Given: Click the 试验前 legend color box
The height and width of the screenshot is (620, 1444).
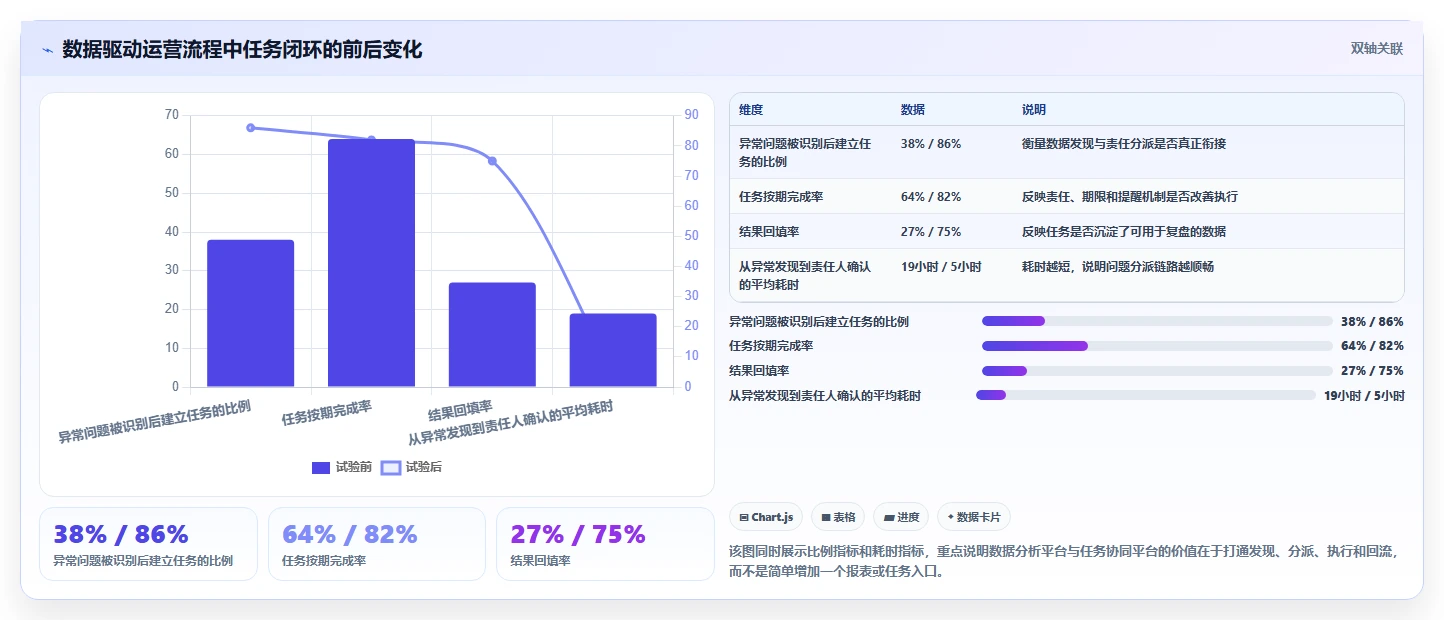Looking at the screenshot, I should [321, 467].
